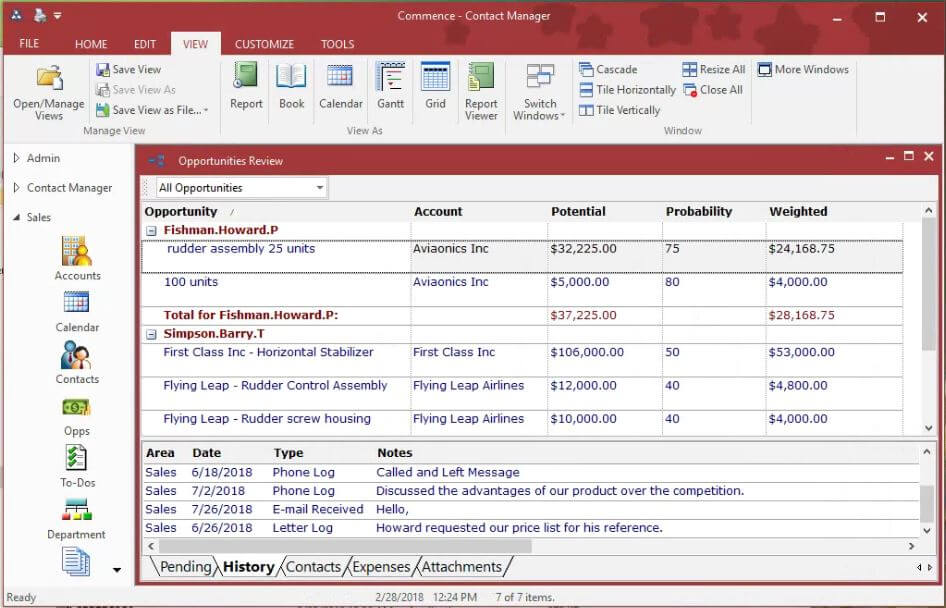This screenshot has width=946, height=608.
Task: Switch to the Contacts bottom tab
Action: pos(313,567)
